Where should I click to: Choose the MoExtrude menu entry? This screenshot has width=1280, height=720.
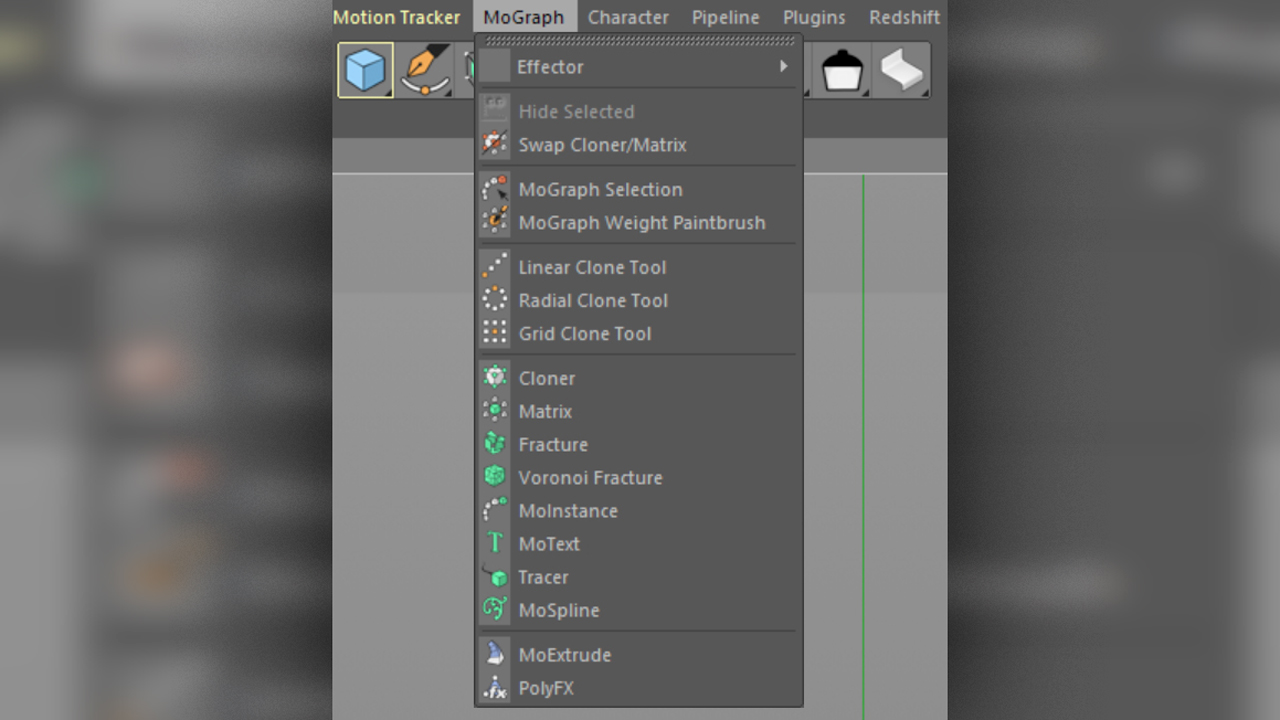(x=638, y=654)
